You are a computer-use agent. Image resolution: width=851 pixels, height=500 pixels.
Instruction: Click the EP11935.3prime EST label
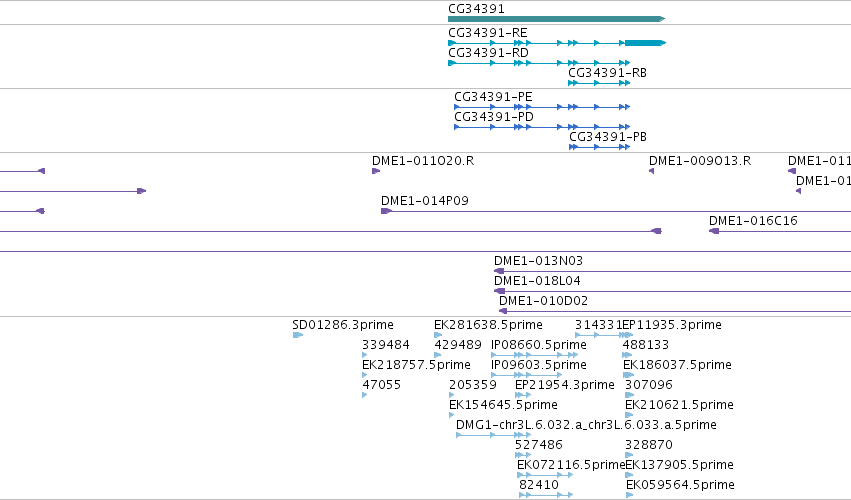(x=671, y=325)
